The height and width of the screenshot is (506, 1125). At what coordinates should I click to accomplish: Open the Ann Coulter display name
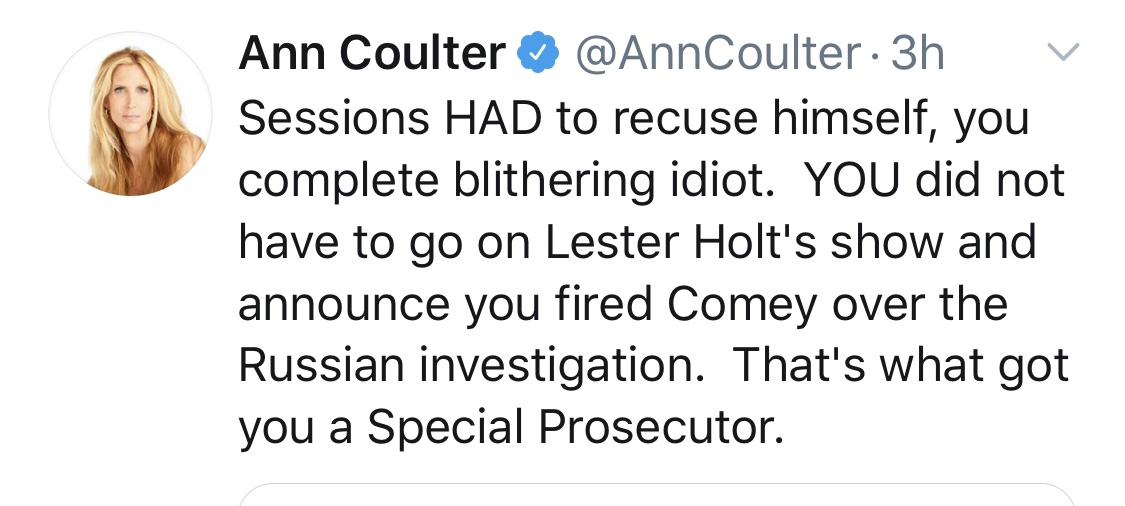pos(371,56)
